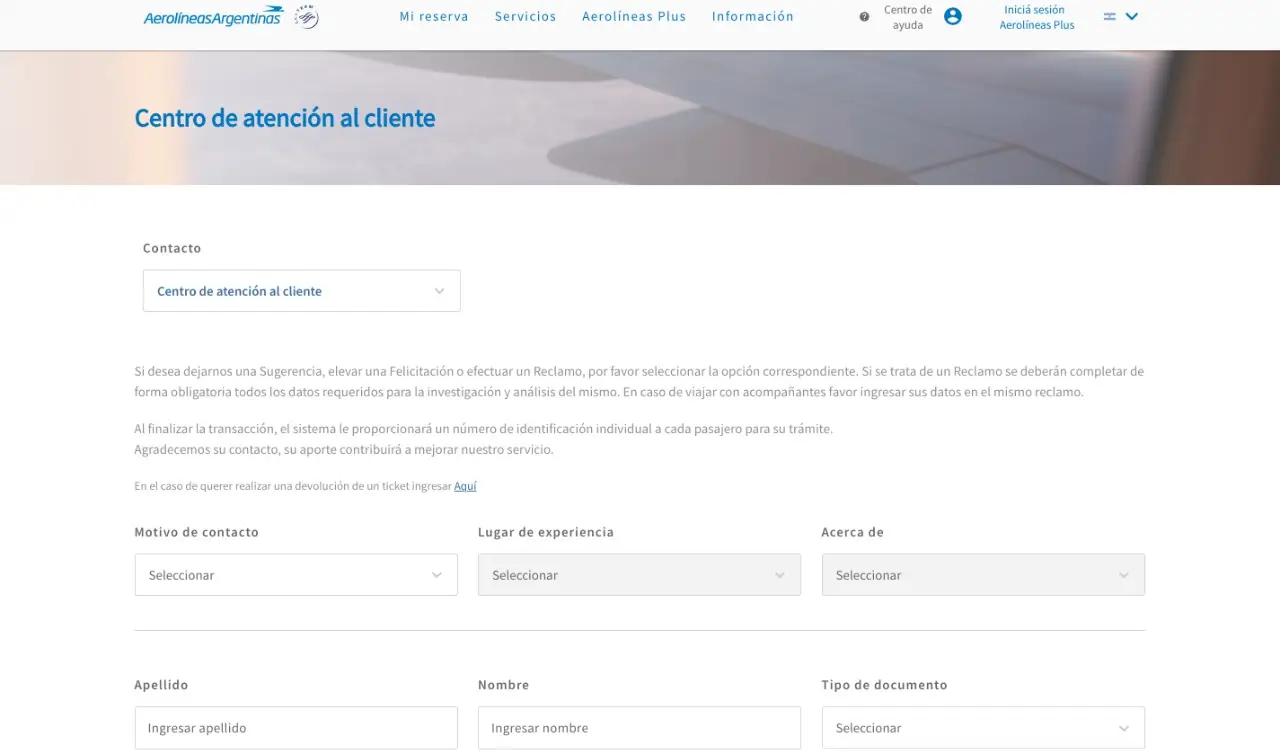Click the Centro de atención al cliente heading
This screenshot has width=1280, height=754.
[x=285, y=118]
